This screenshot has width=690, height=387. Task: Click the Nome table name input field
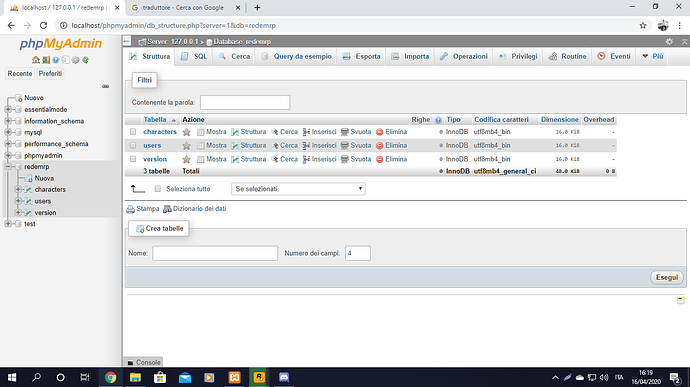click(x=215, y=253)
